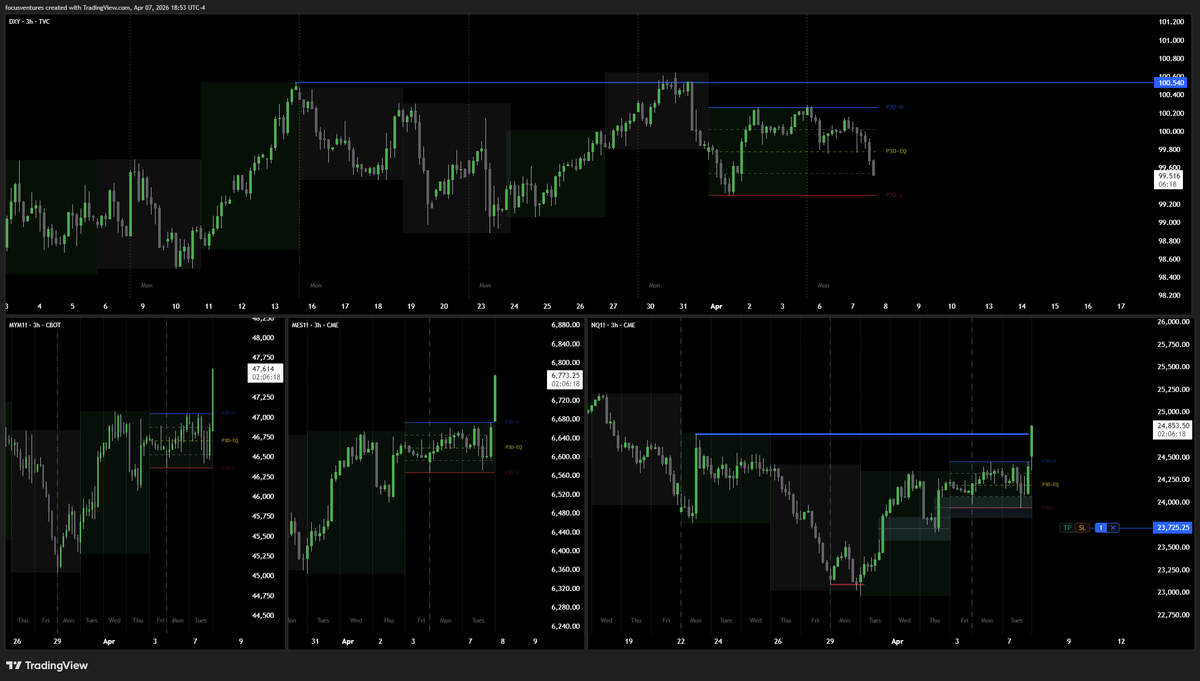Select the NQ1! 3h CME chart title

614,325
